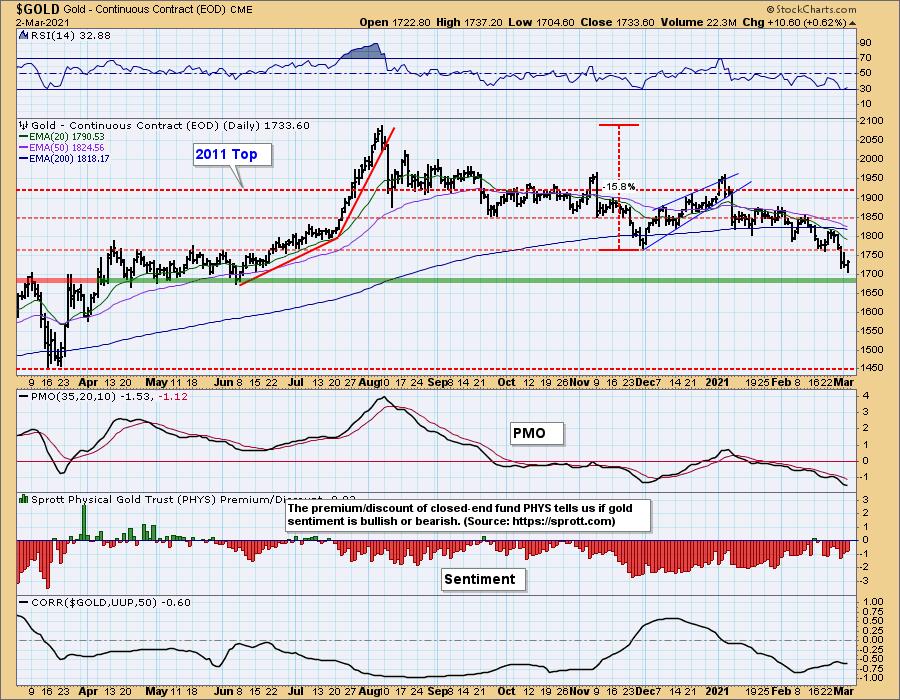
Task: Click the 1450 price axis label
Action: 872,368
